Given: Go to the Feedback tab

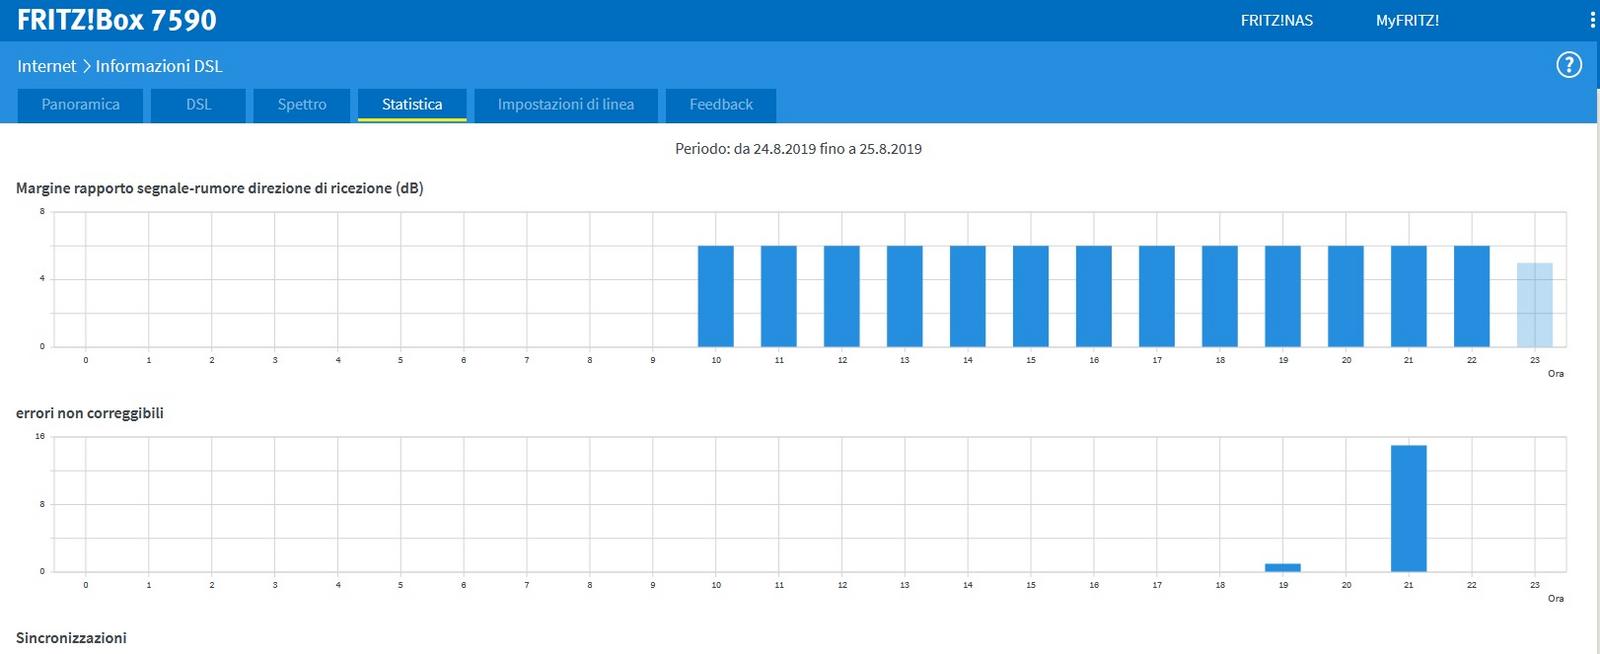Looking at the screenshot, I should click(721, 105).
